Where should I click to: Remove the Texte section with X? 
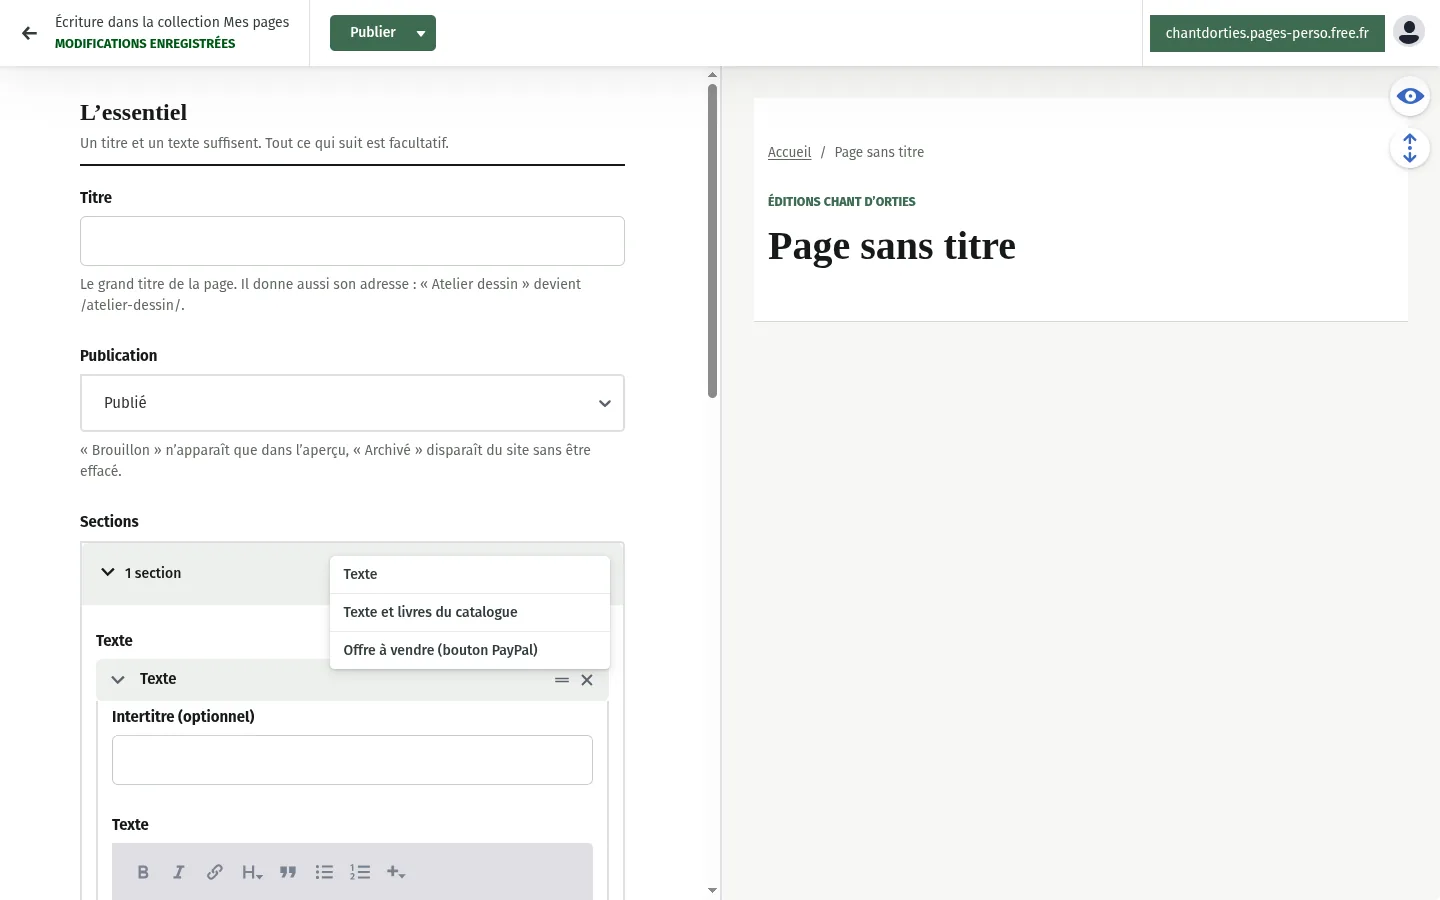pyautogui.click(x=587, y=680)
